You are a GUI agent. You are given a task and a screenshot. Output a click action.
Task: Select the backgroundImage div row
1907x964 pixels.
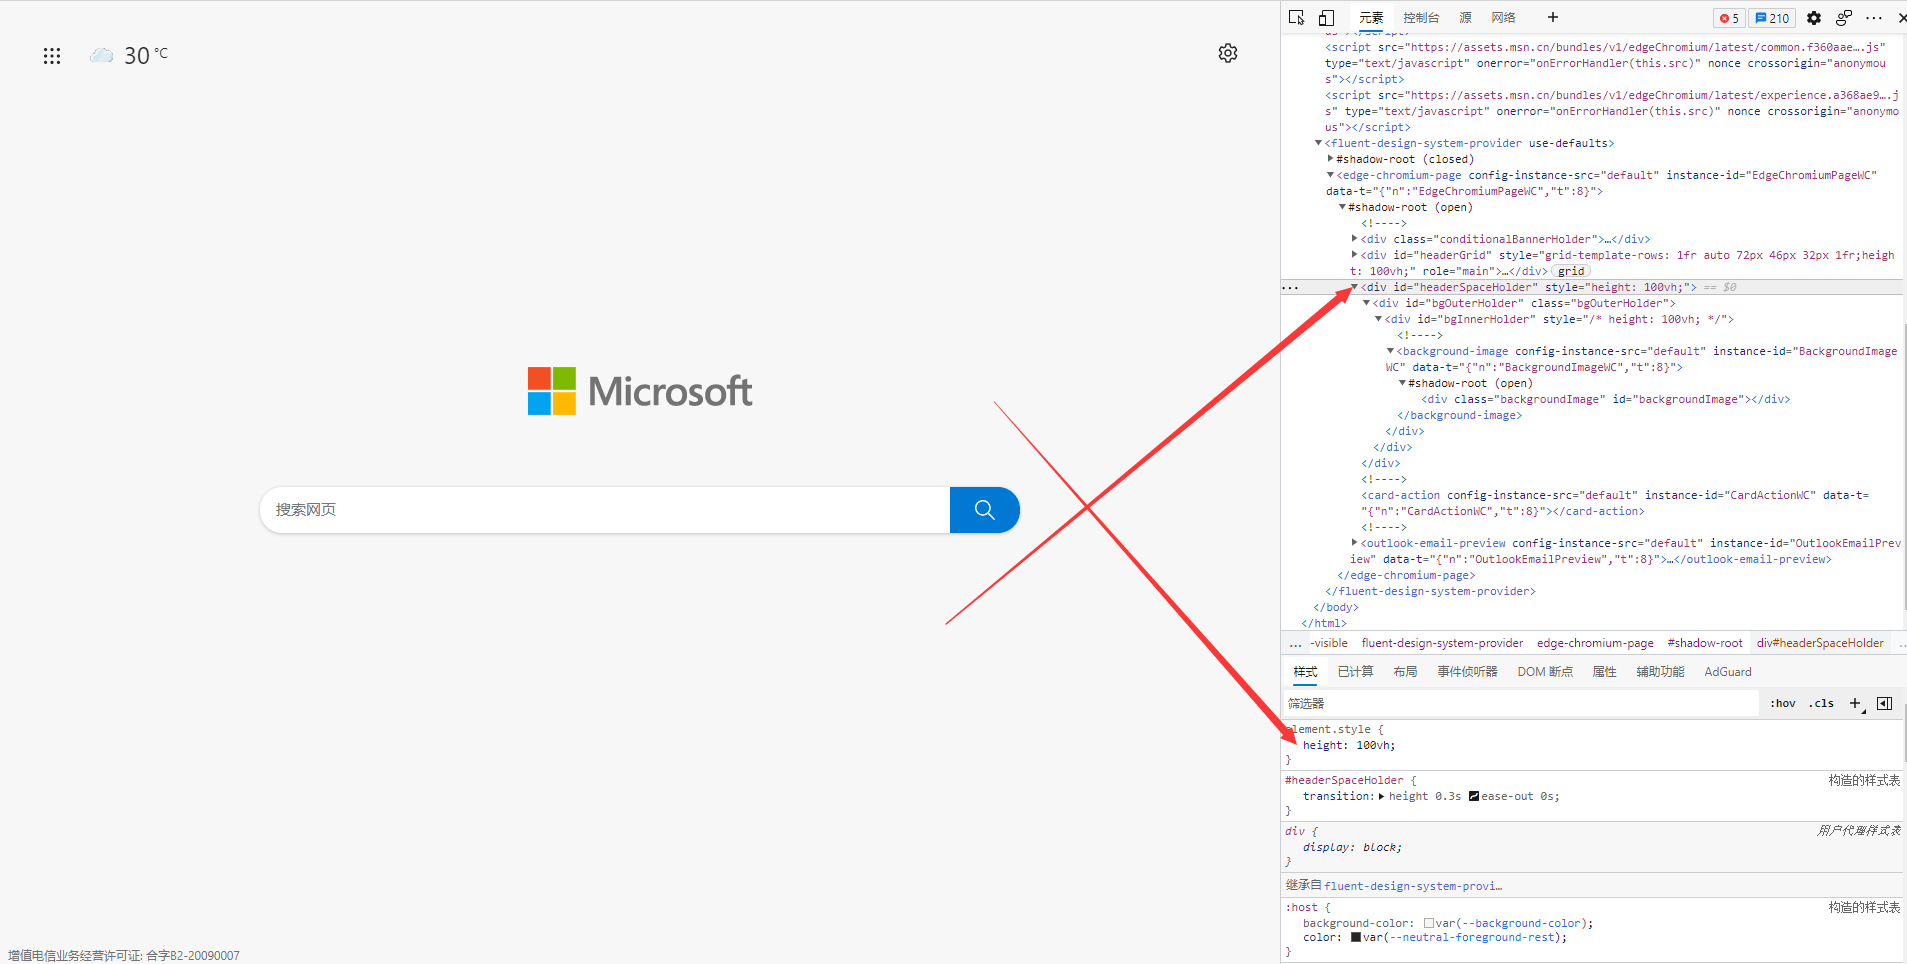tap(1605, 399)
